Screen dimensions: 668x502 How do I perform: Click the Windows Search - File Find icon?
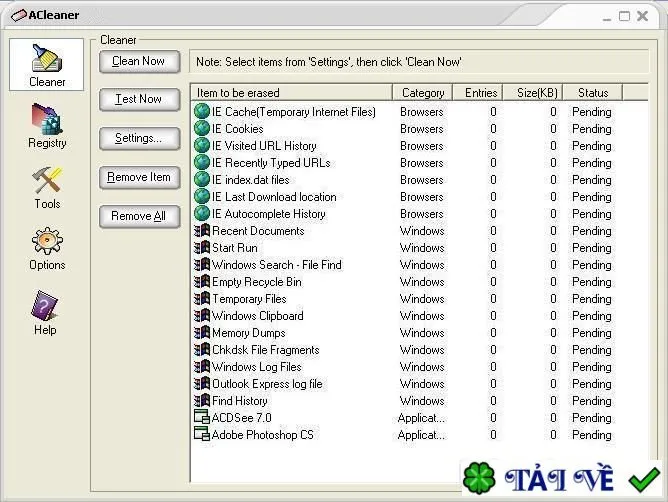tap(202, 265)
